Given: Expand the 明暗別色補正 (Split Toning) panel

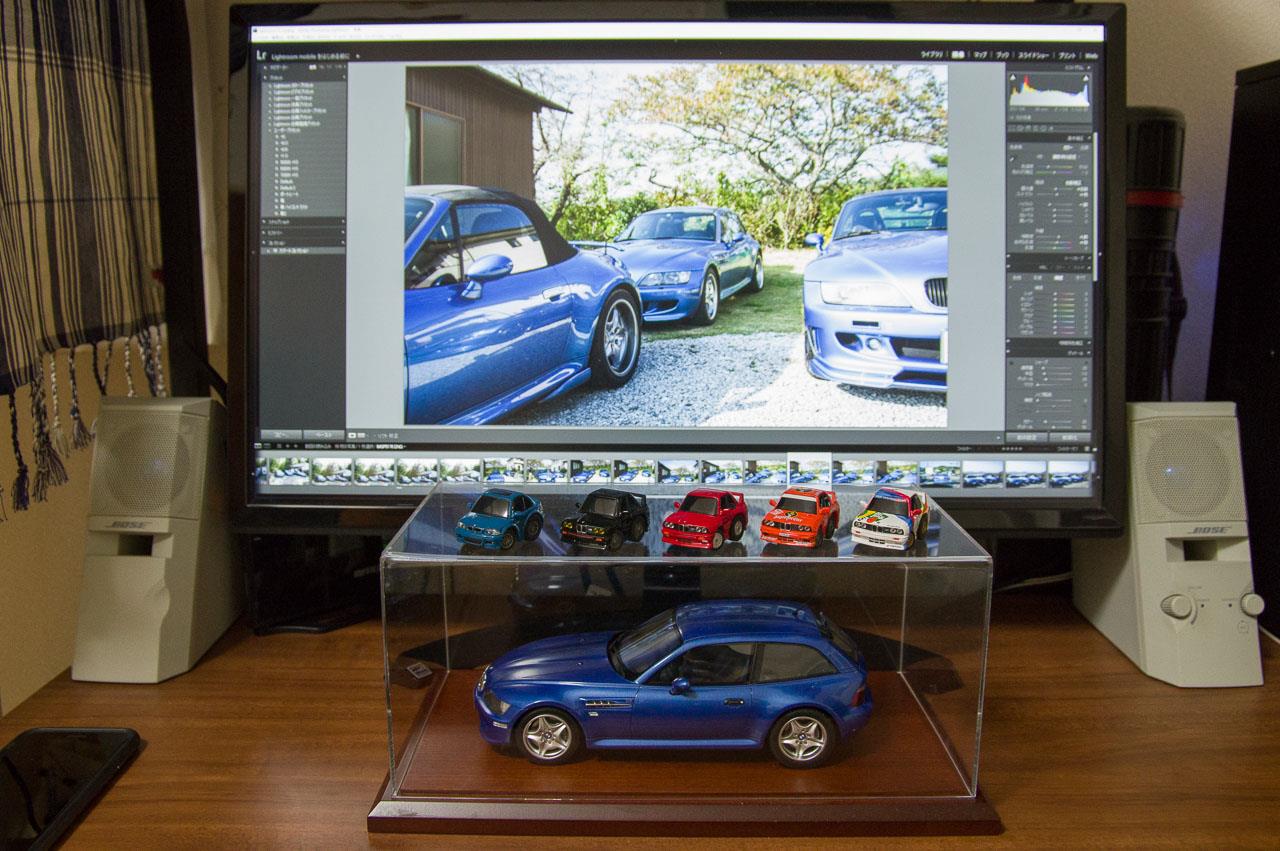Looking at the screenshot, I should pyautogui.click(x=1088, y=343).
